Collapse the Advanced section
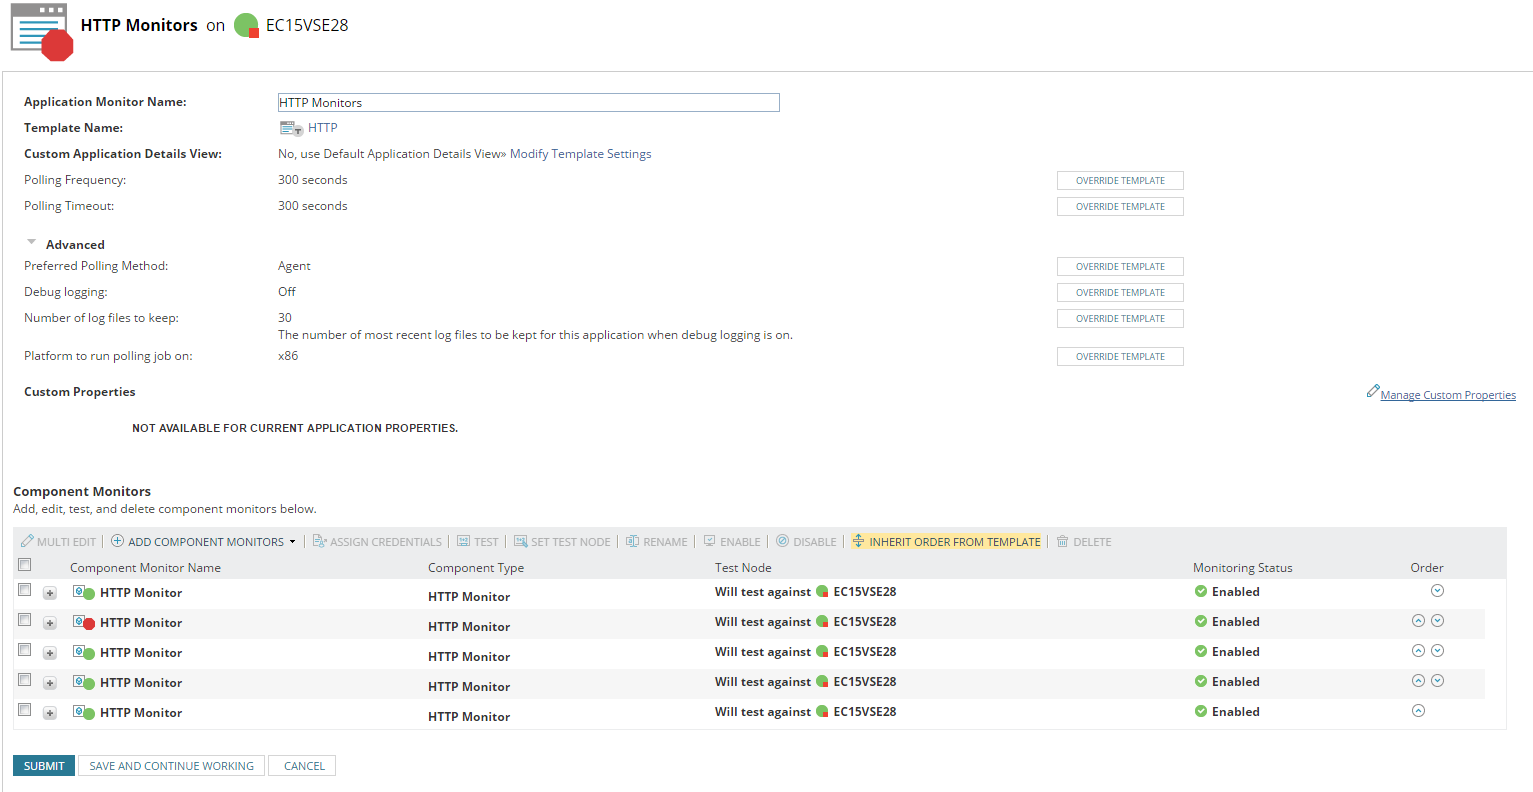 coord(32,243)
